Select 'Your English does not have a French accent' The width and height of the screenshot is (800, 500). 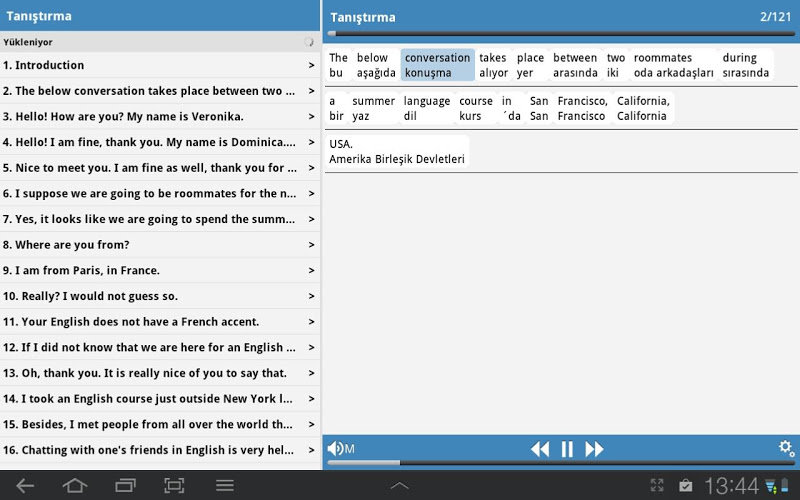(150, 322)
